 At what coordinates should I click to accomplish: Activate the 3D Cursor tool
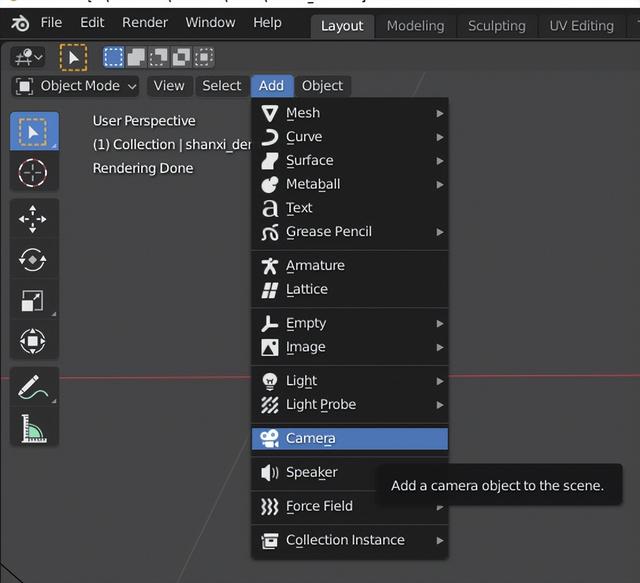(33, 173)
